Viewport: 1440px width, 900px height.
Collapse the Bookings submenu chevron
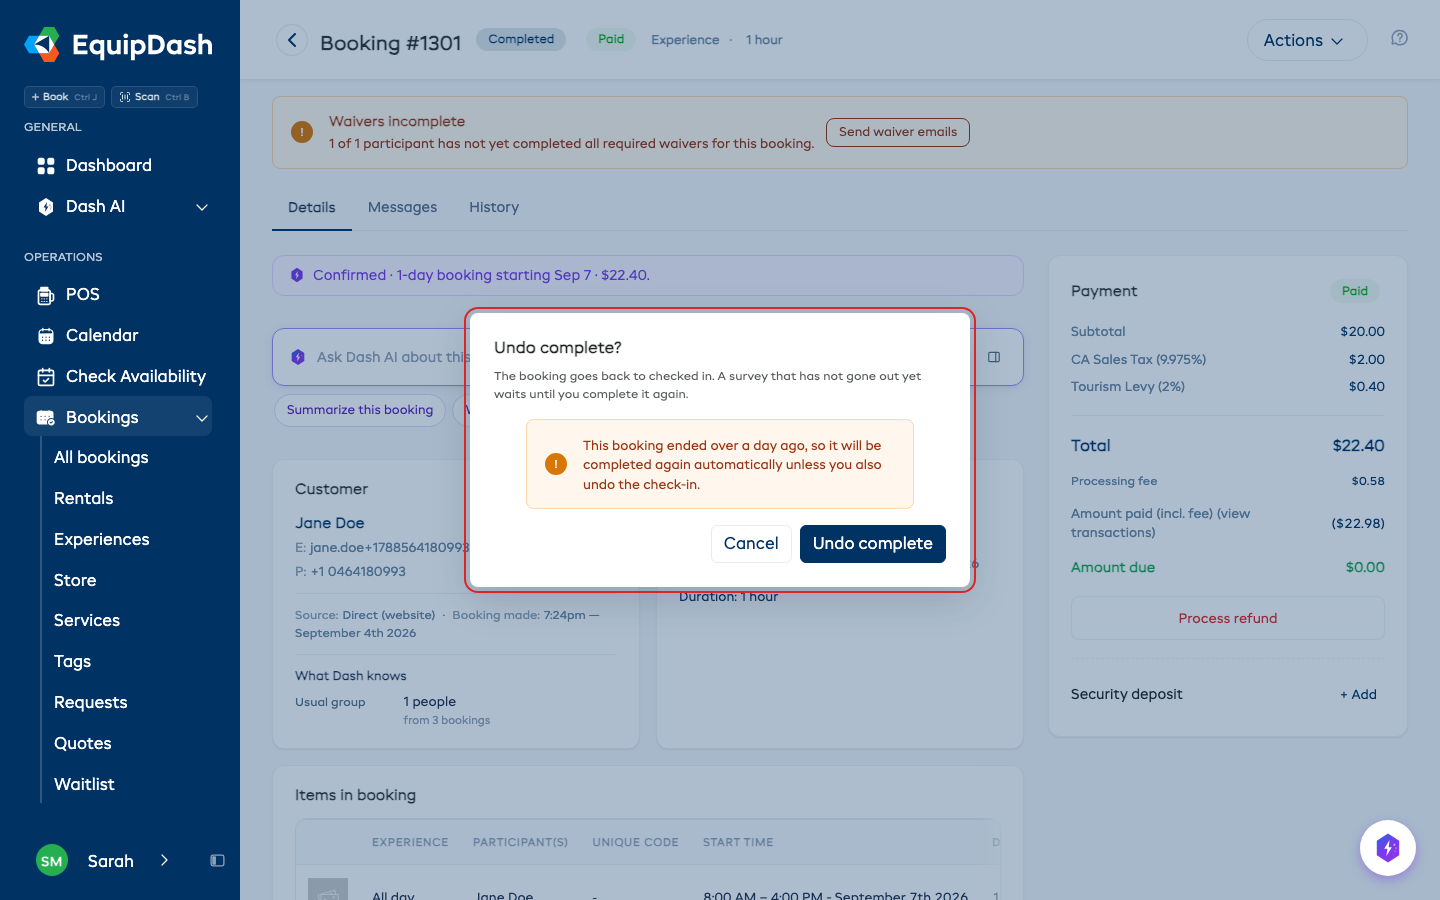(x=202, y=418)
